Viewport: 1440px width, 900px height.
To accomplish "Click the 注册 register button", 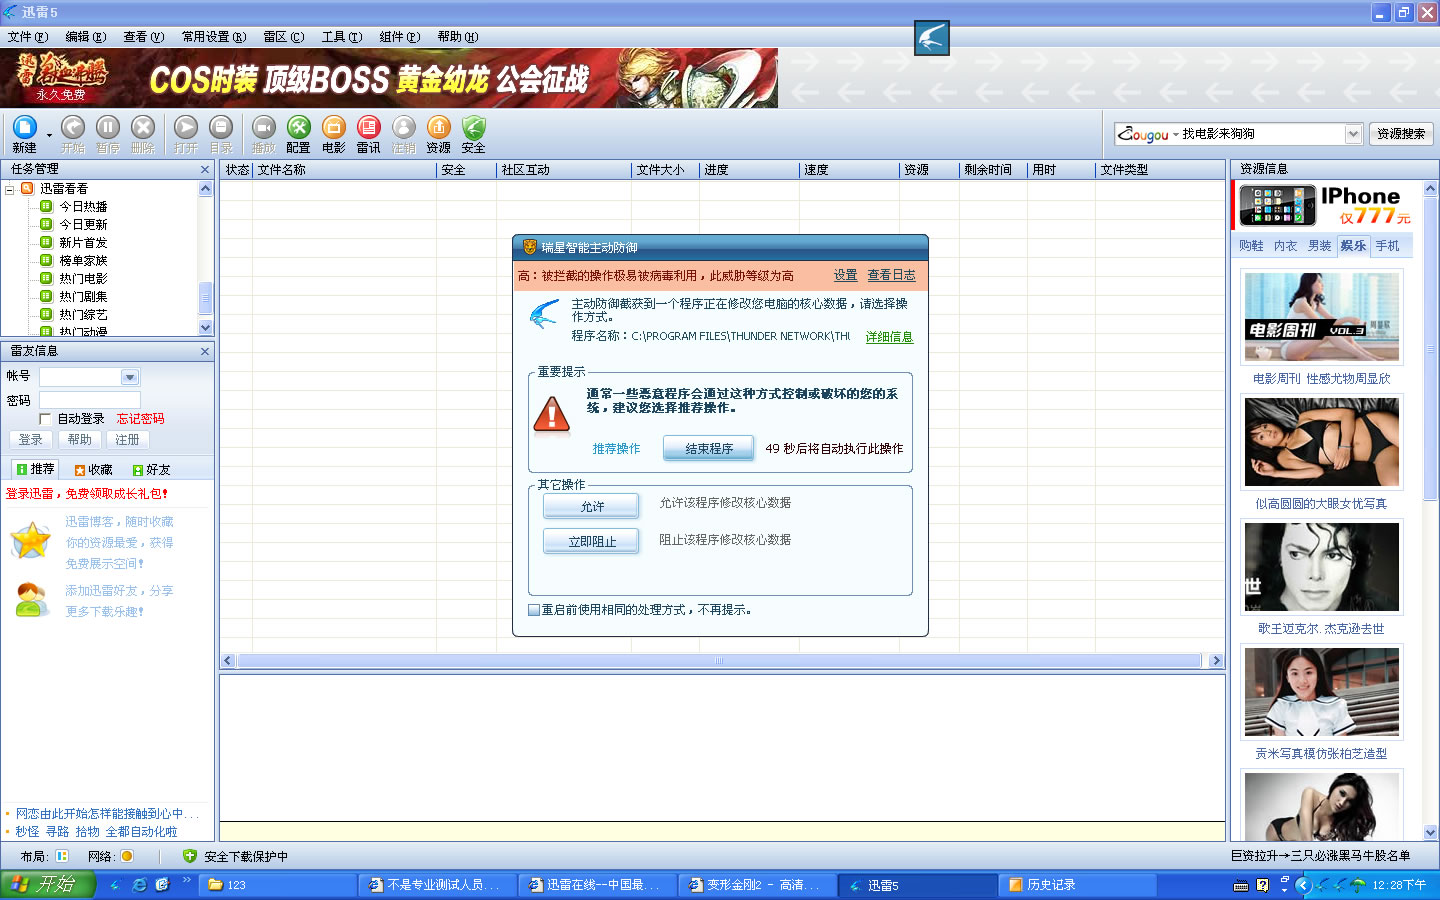I will click(x=127, y=440).
